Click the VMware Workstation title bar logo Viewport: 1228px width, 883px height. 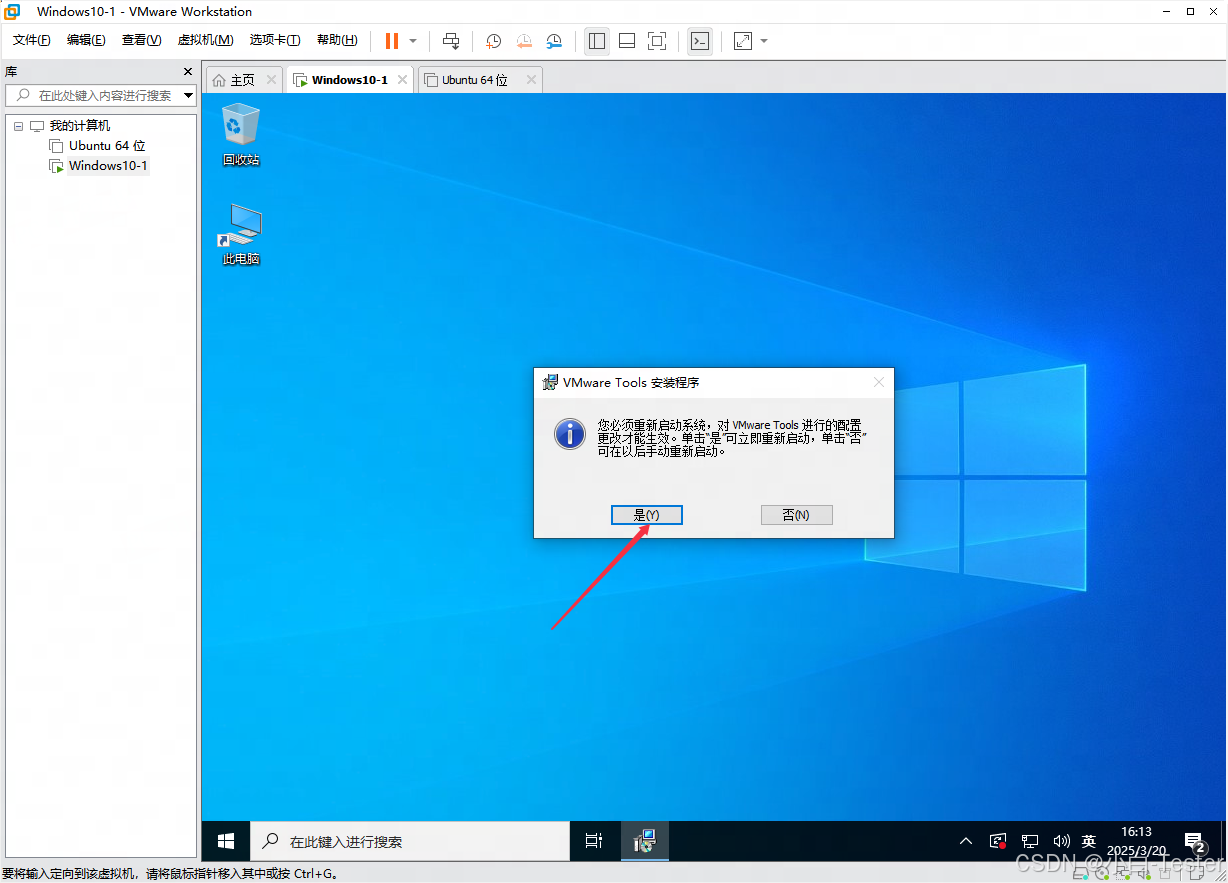tap(13, 12)
